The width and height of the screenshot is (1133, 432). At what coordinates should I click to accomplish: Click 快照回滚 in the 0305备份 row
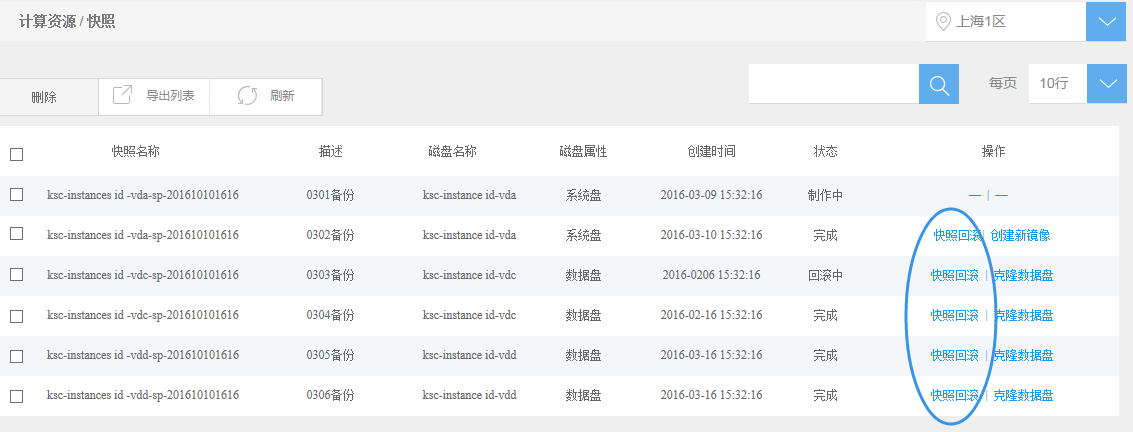point(954,356)
